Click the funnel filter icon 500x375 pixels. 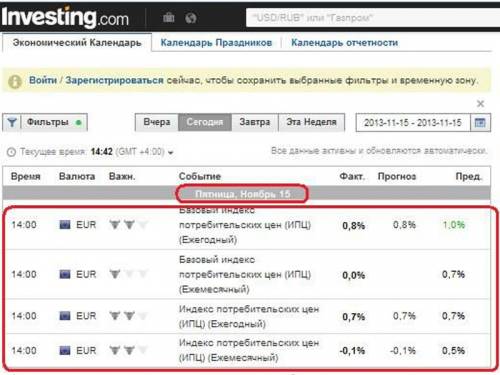[12, 122]
